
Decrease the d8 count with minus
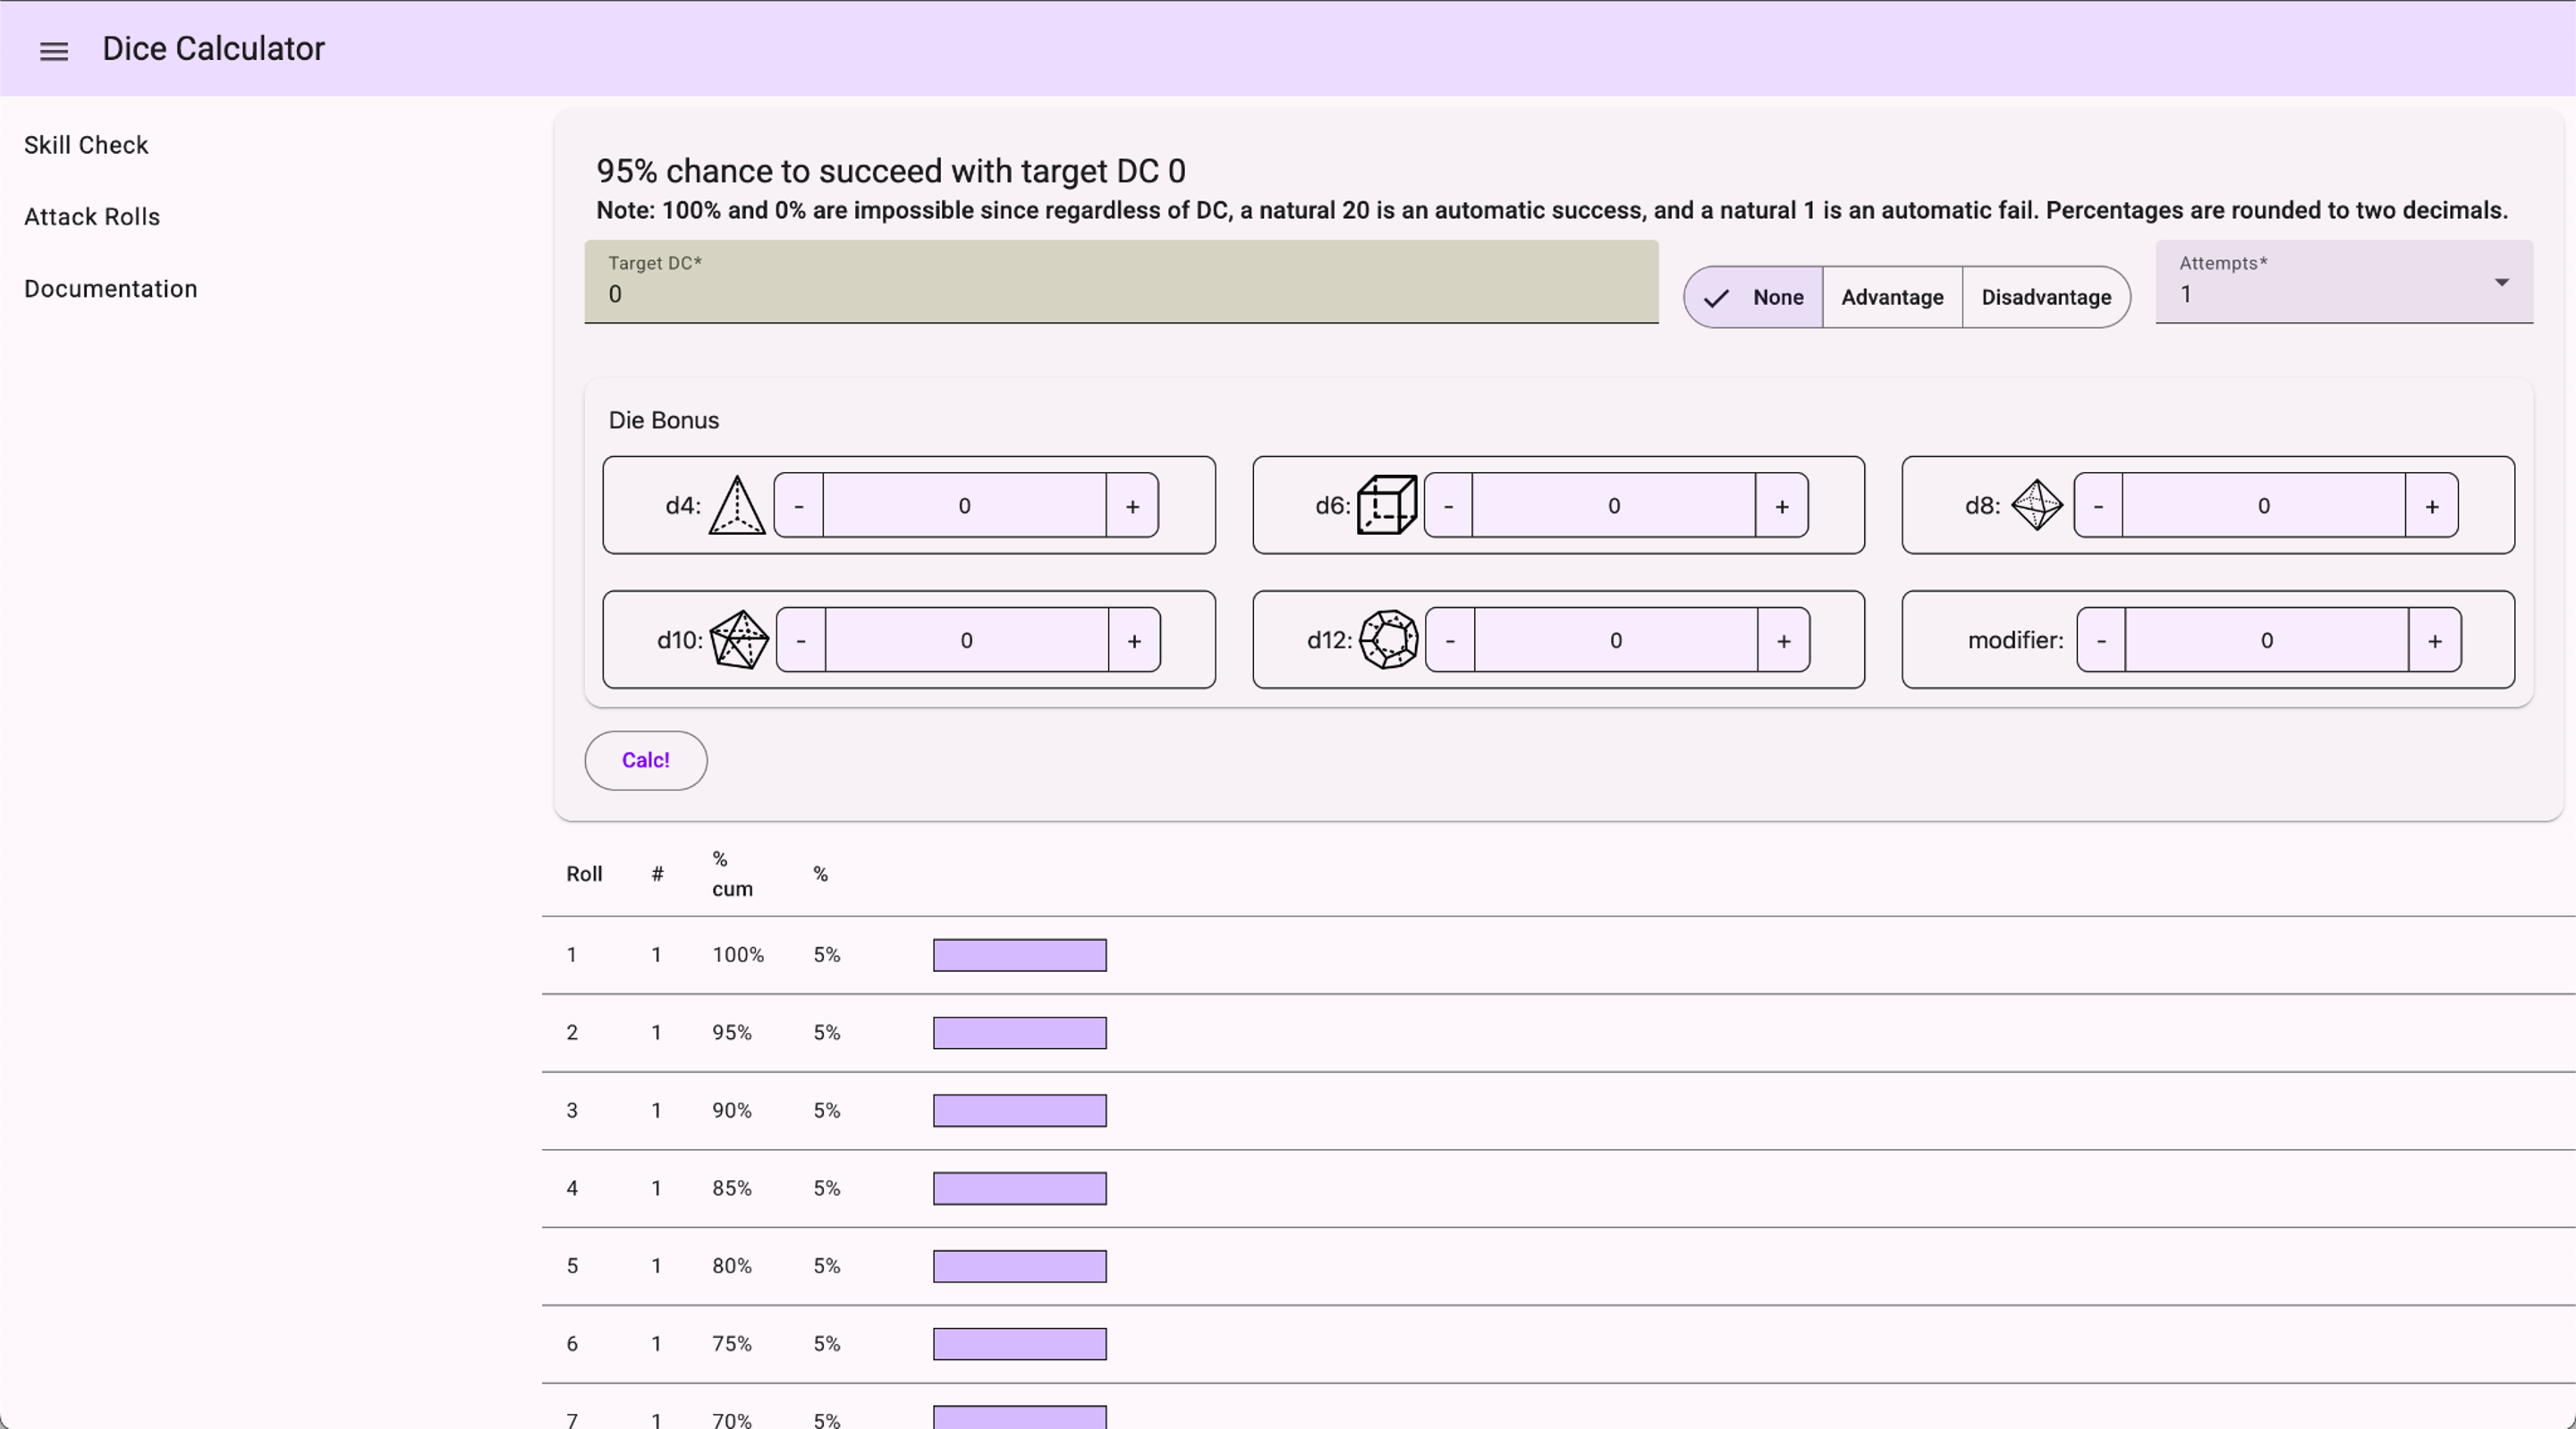(x=2098, y=506)
